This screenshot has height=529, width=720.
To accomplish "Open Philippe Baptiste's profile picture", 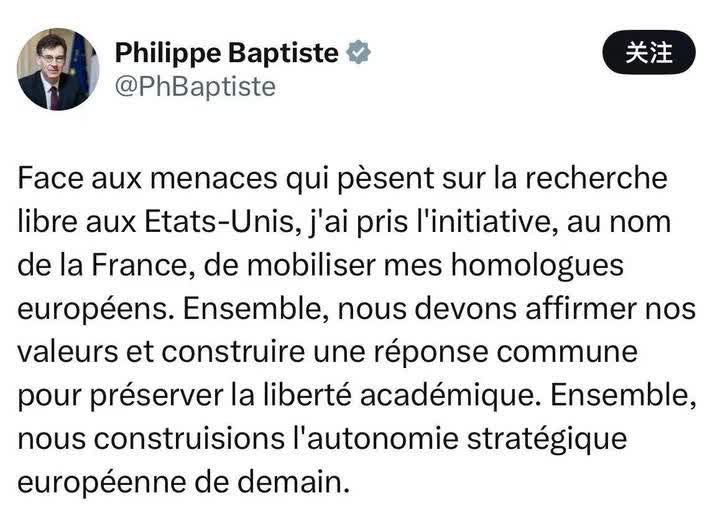I will point(58,69).
